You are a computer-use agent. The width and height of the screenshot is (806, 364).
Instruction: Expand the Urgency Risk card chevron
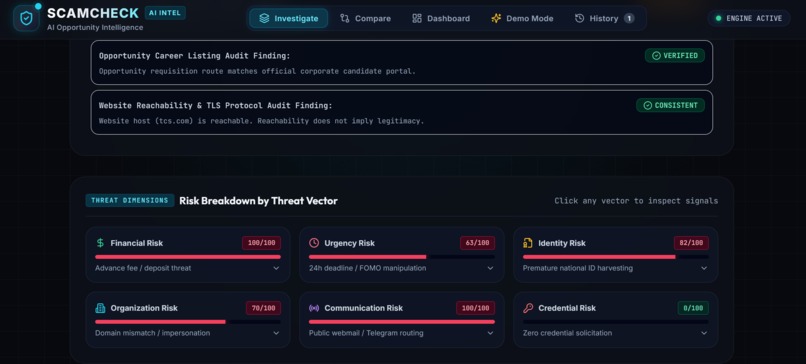pyautogui.click(x=490, y=268)
